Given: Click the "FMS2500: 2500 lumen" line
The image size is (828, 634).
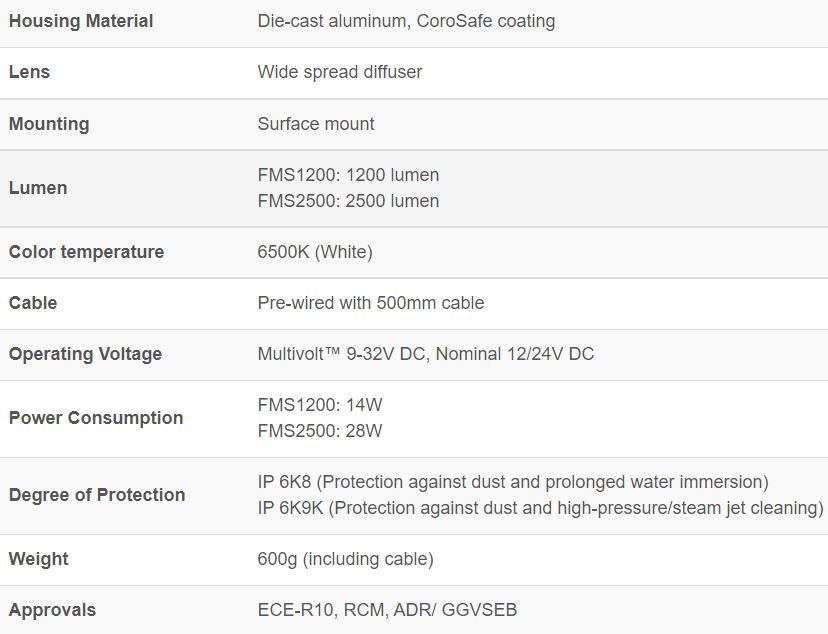Looking at the screenshot, I should point(348,201).
